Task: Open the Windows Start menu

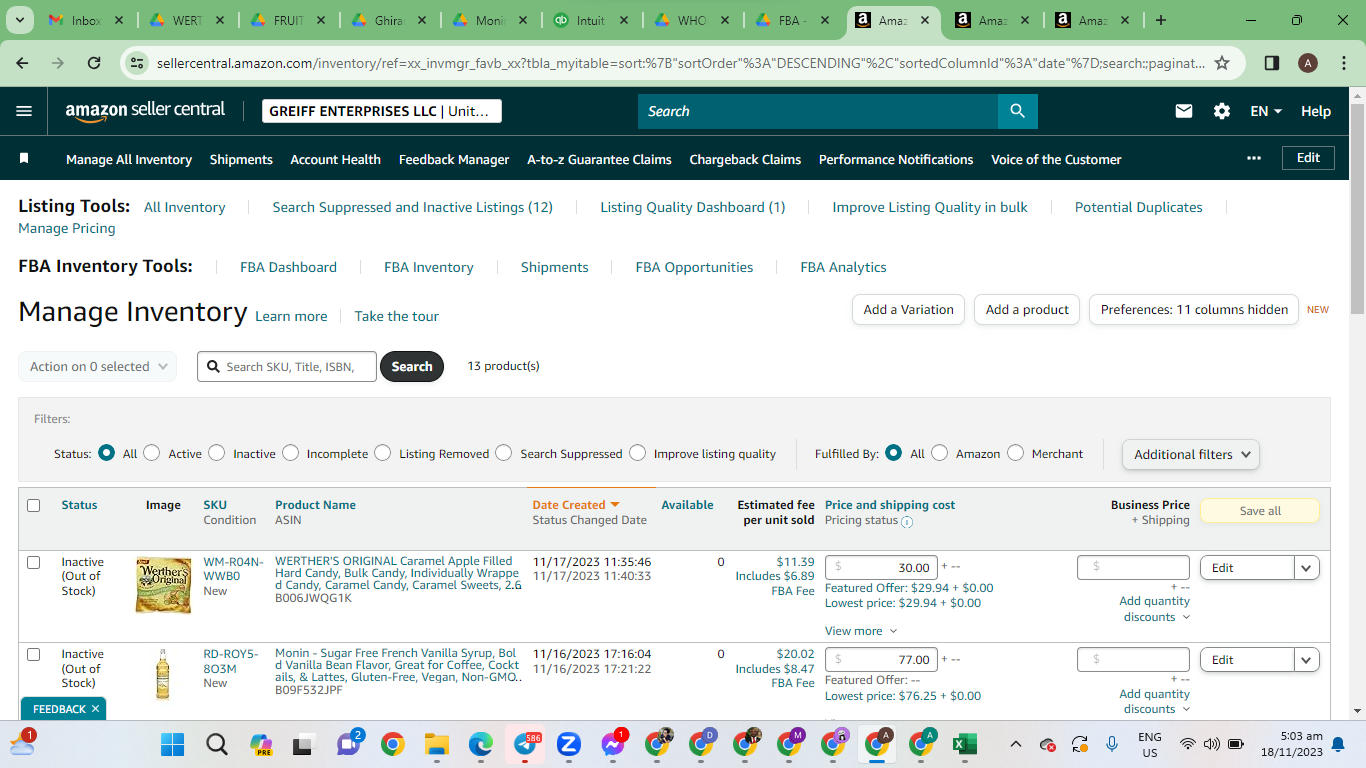Action: point(173,744)
